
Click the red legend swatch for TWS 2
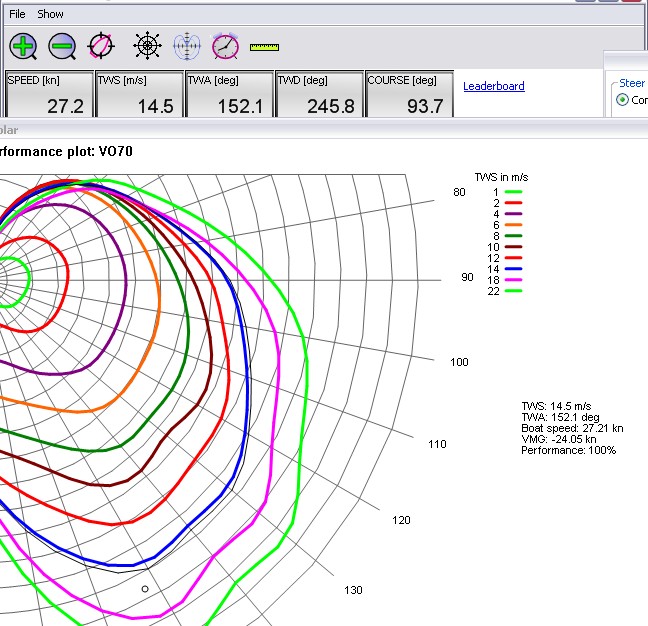[514, 203]
